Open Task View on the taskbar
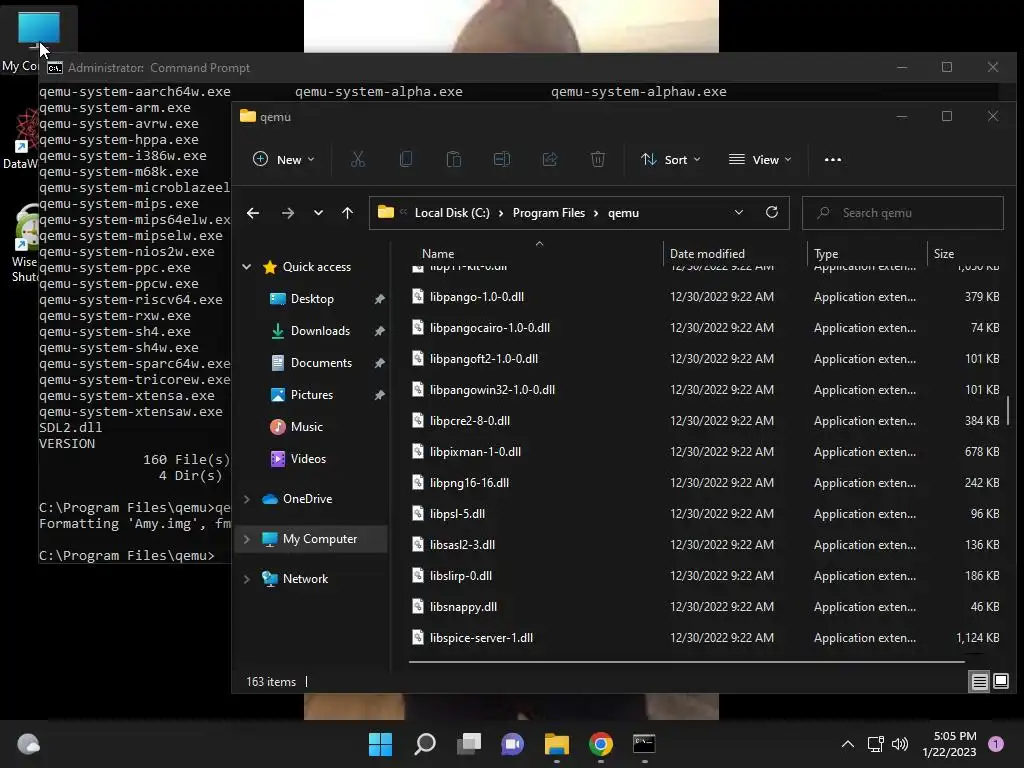The height and width of the screenshot is (768, 1024). click(469, 744)
